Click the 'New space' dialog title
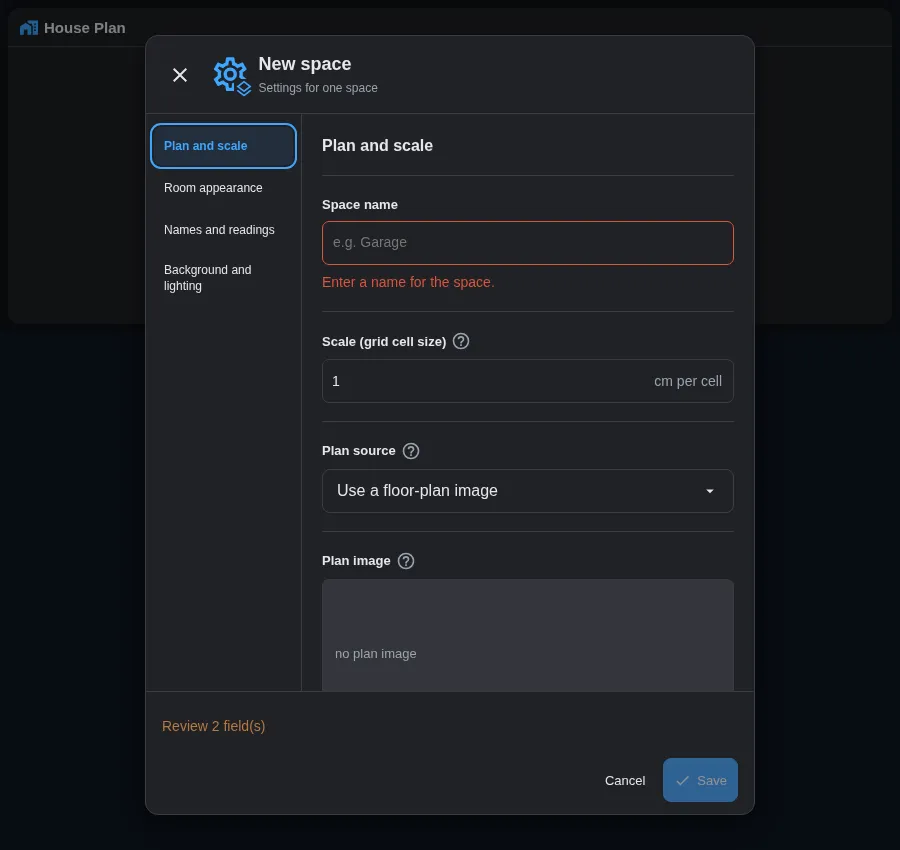Viewport: 900px width, 850px height. [305, 64]
